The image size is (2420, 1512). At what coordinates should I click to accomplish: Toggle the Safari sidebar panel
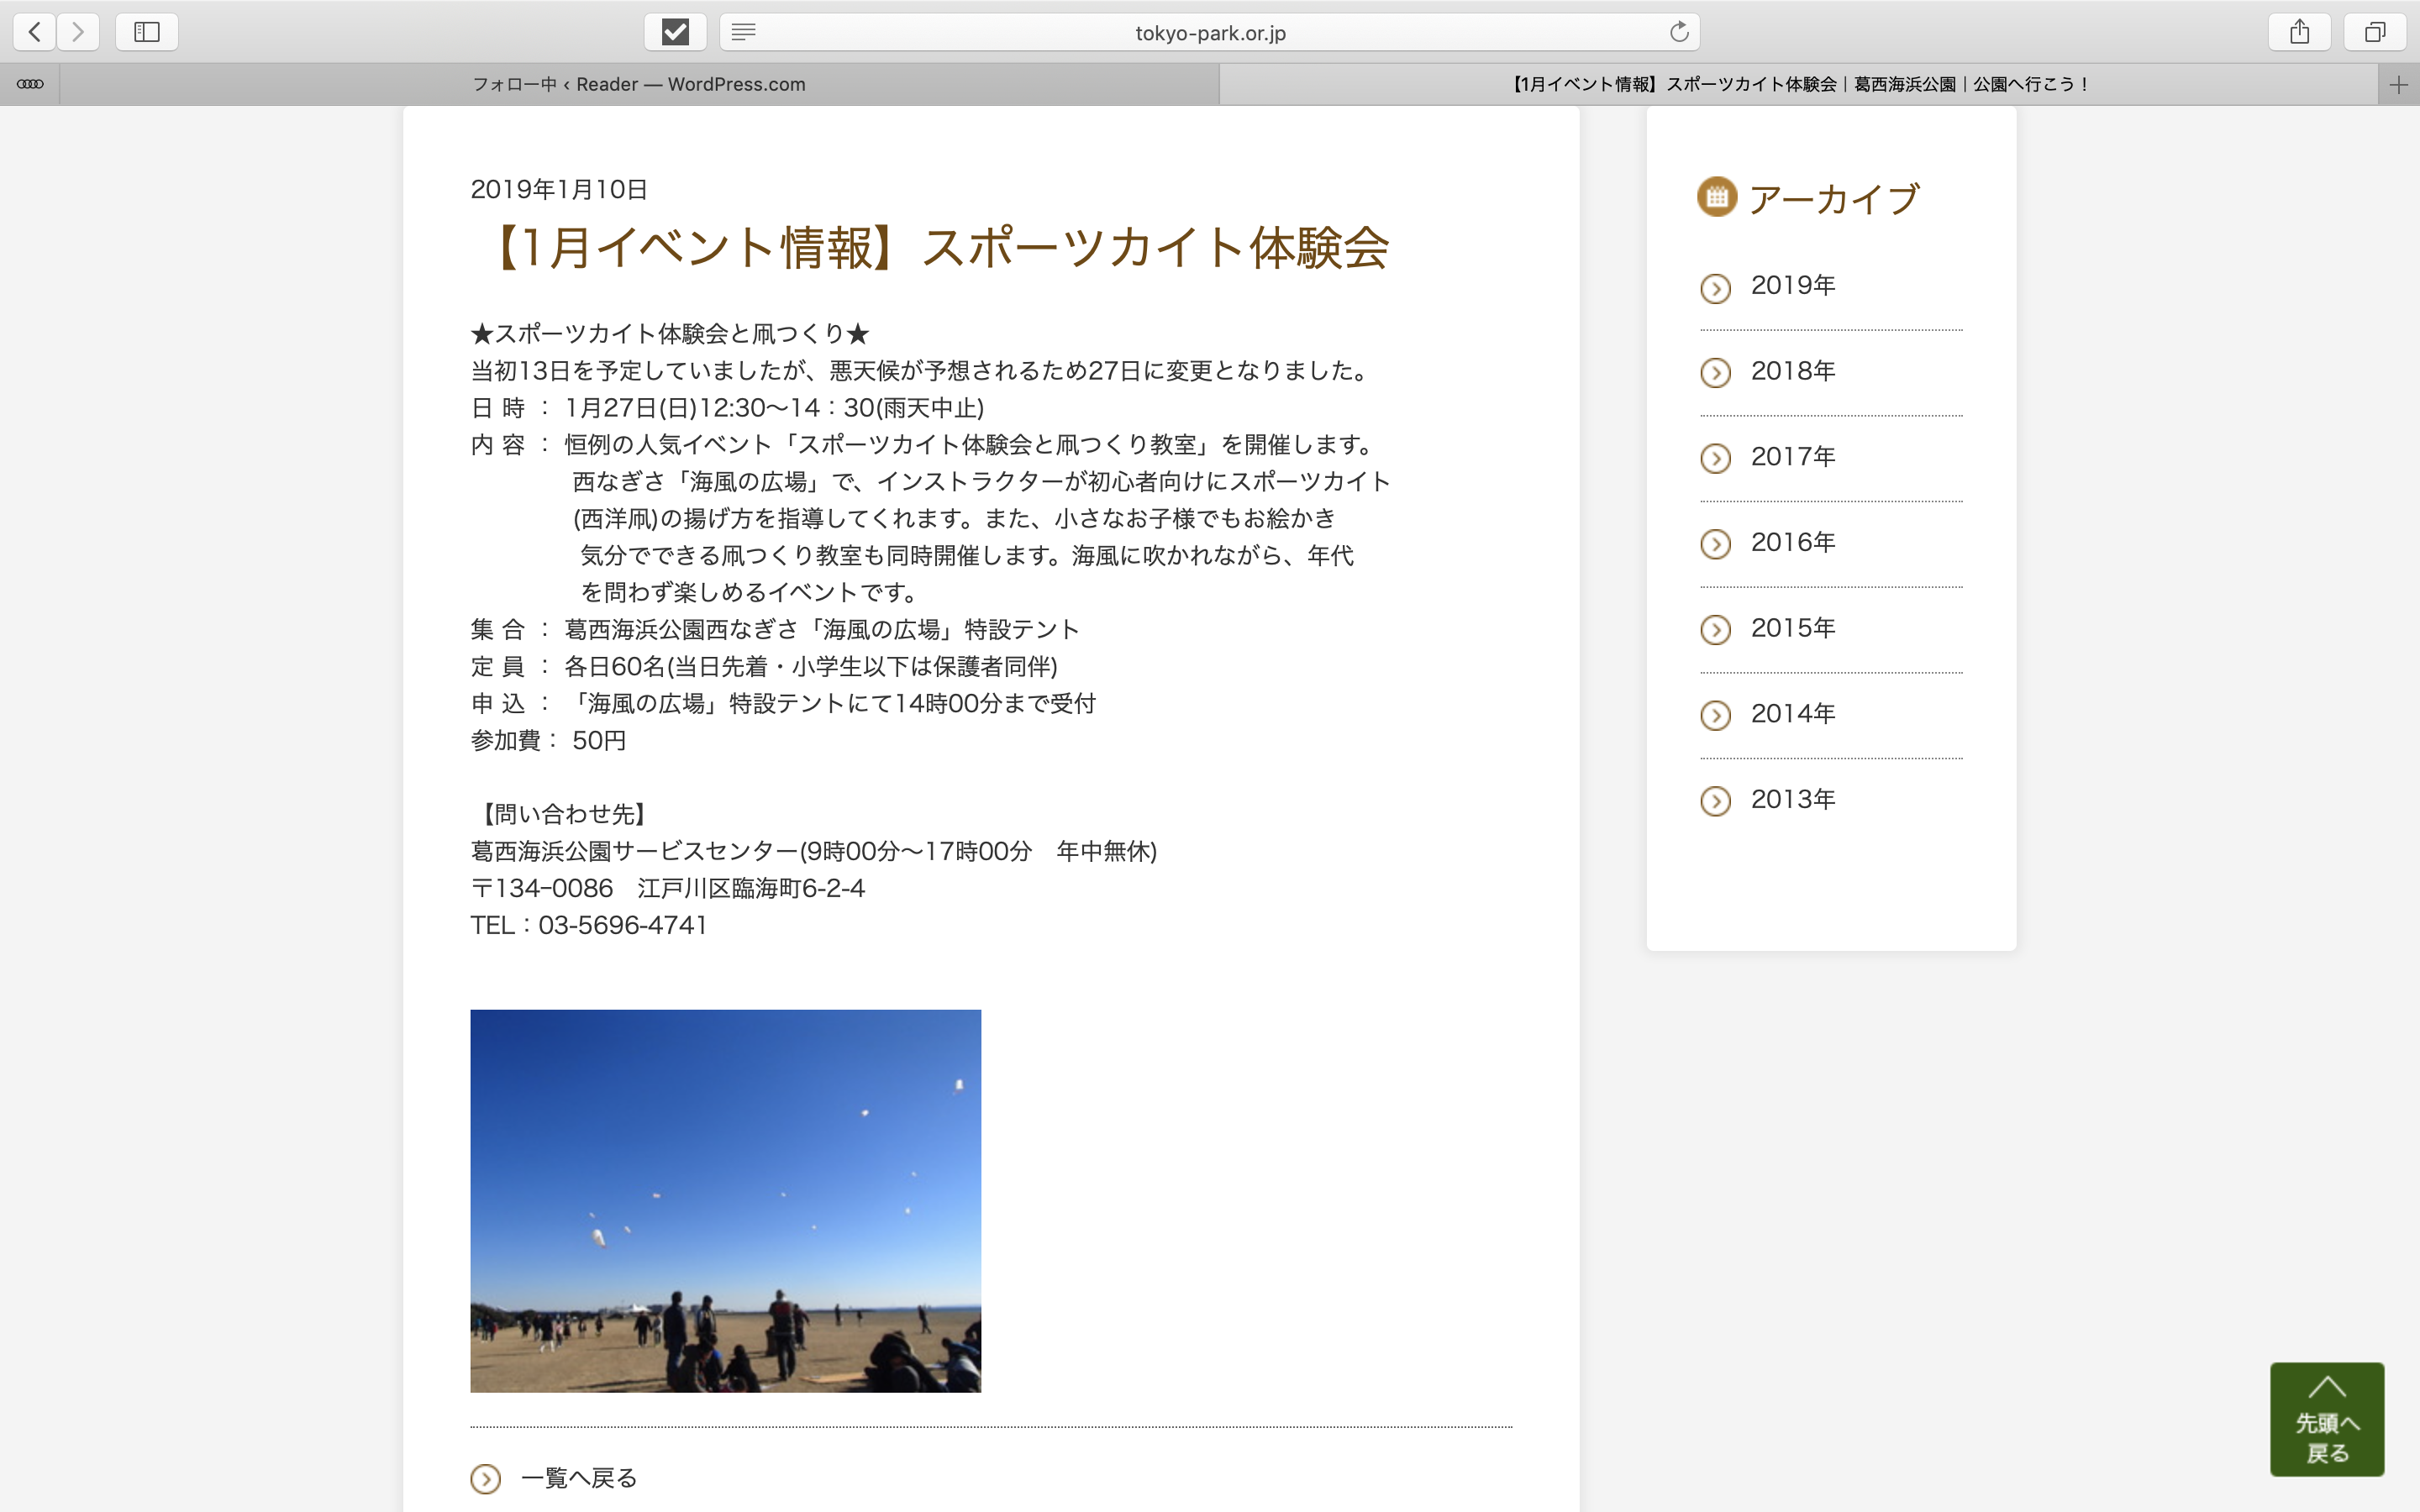147,32
